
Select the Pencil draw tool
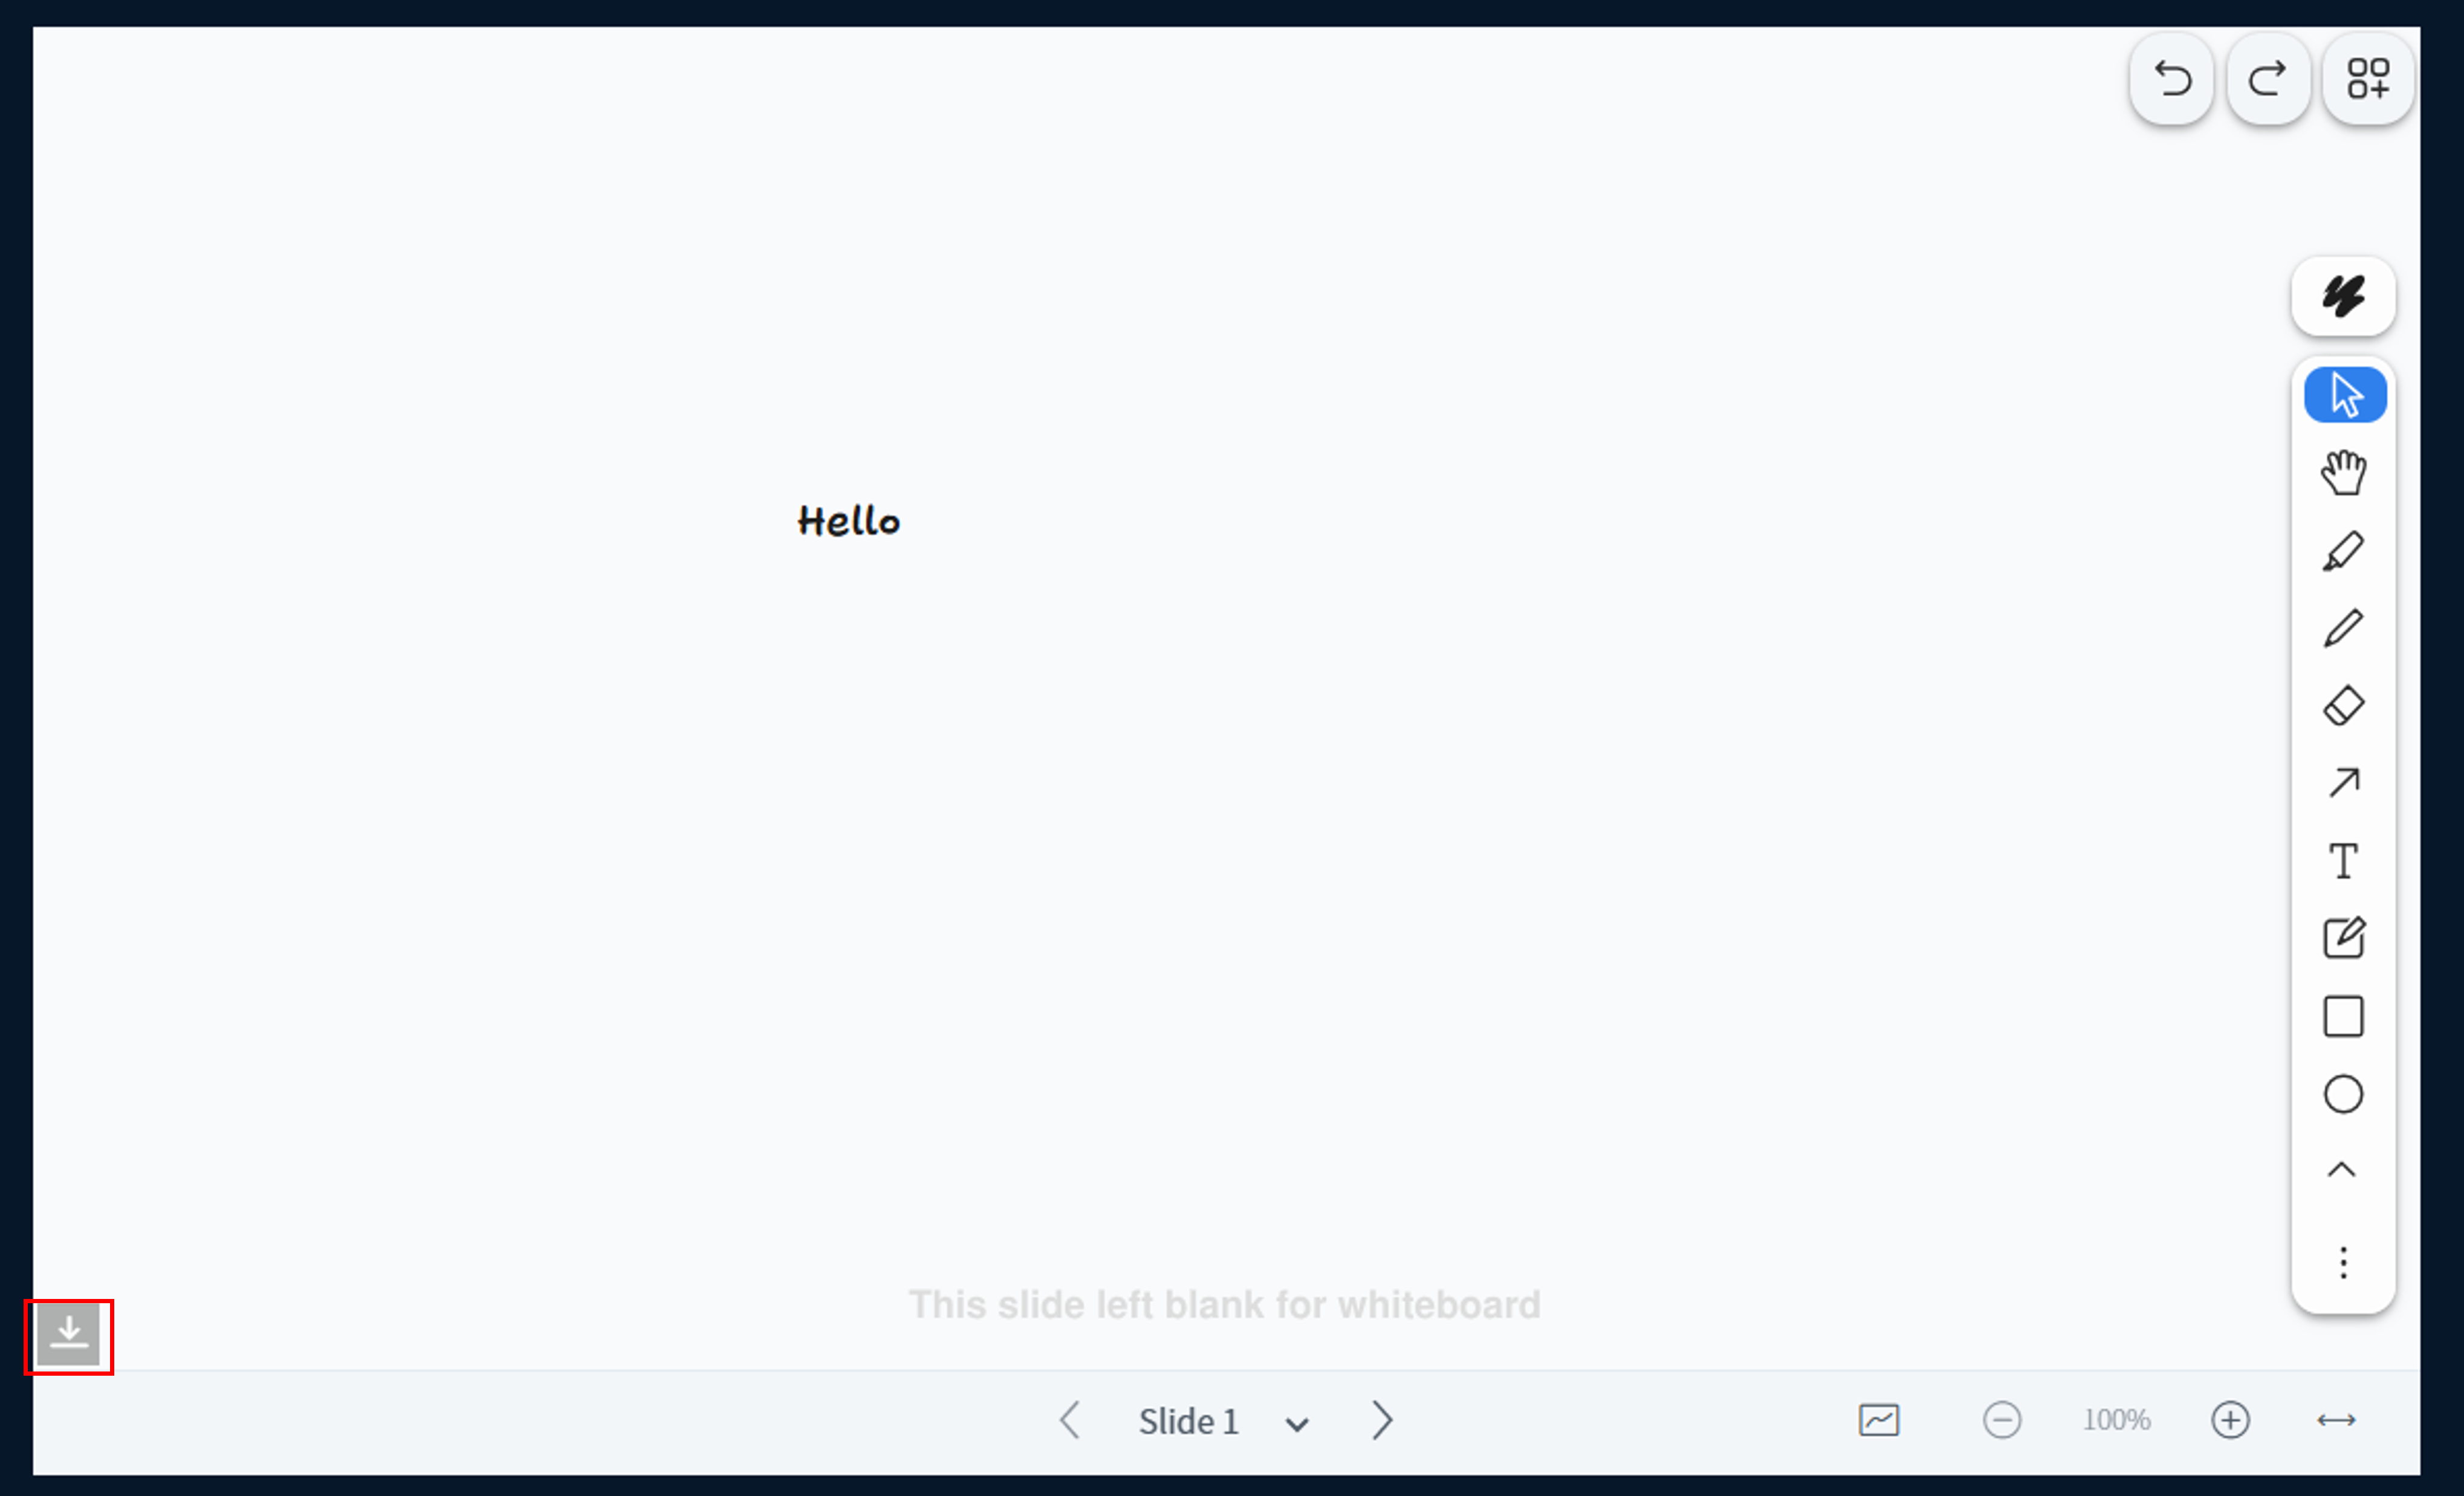pyautogui.click(x=2343, y=629)
